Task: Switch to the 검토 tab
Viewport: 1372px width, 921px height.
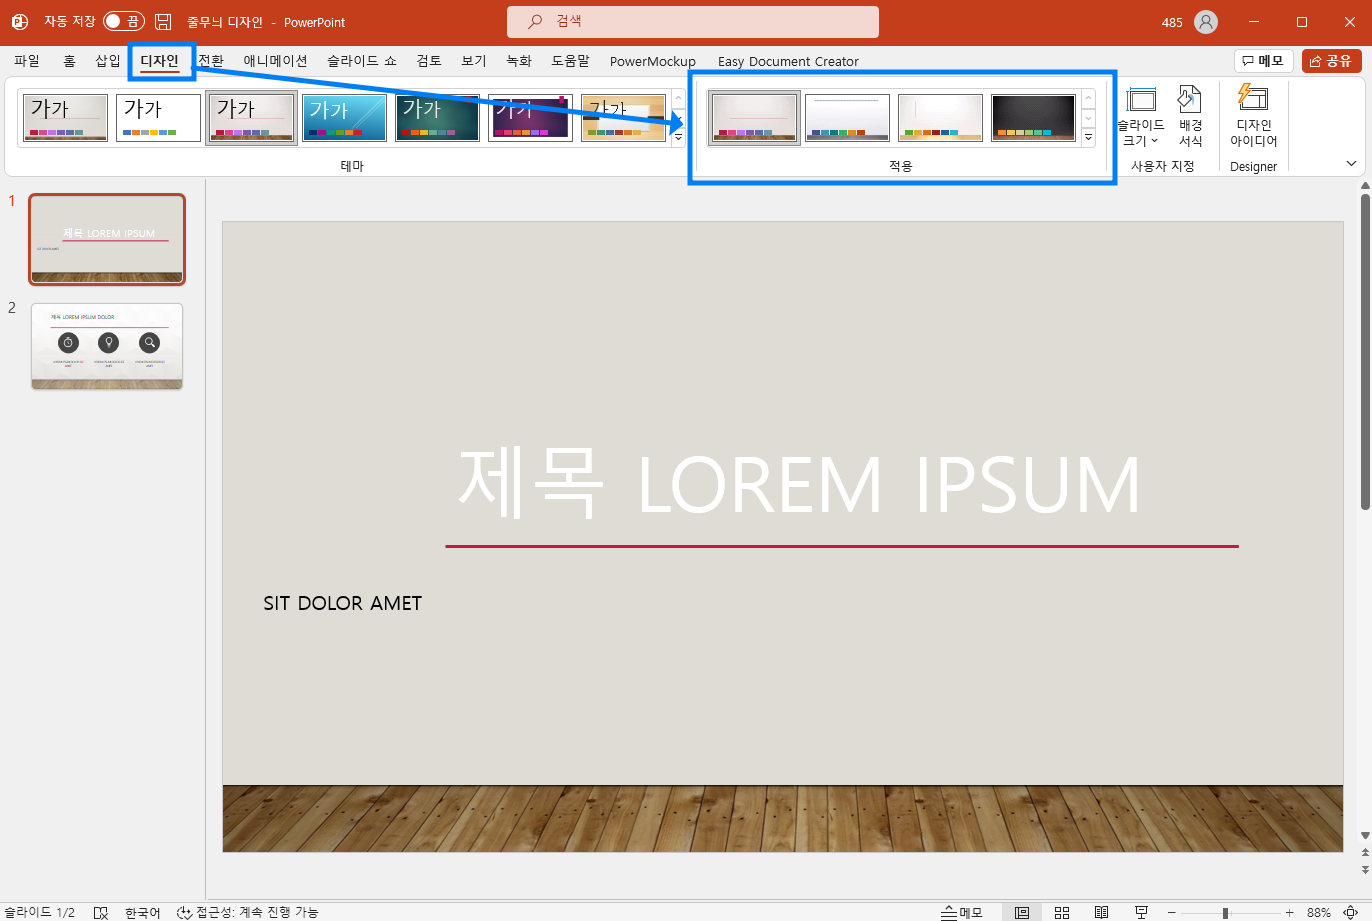Action: pyautogui.click(x=429, y=61)
